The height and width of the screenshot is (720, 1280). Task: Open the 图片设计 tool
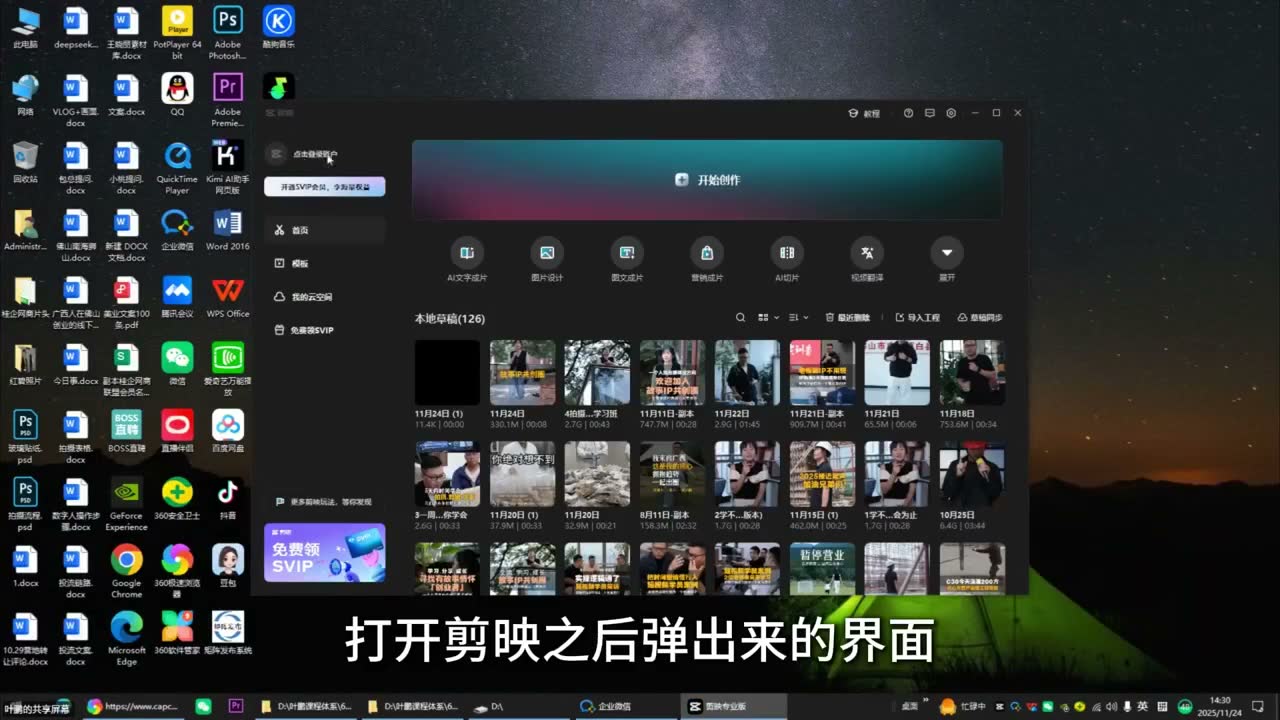pos(547,260)
